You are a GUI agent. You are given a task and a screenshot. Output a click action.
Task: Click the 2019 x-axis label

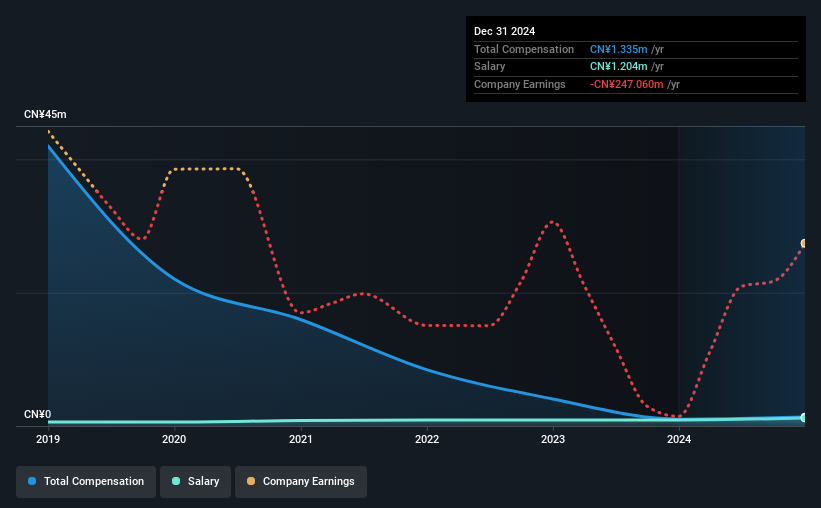pos(48,439)
